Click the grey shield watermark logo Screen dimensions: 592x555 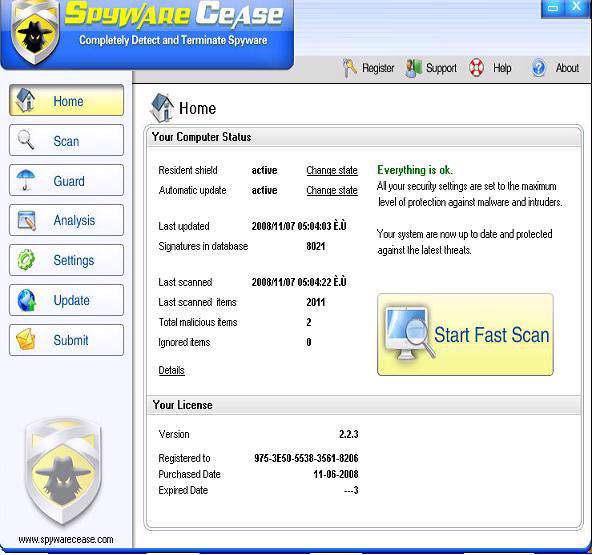63,472
